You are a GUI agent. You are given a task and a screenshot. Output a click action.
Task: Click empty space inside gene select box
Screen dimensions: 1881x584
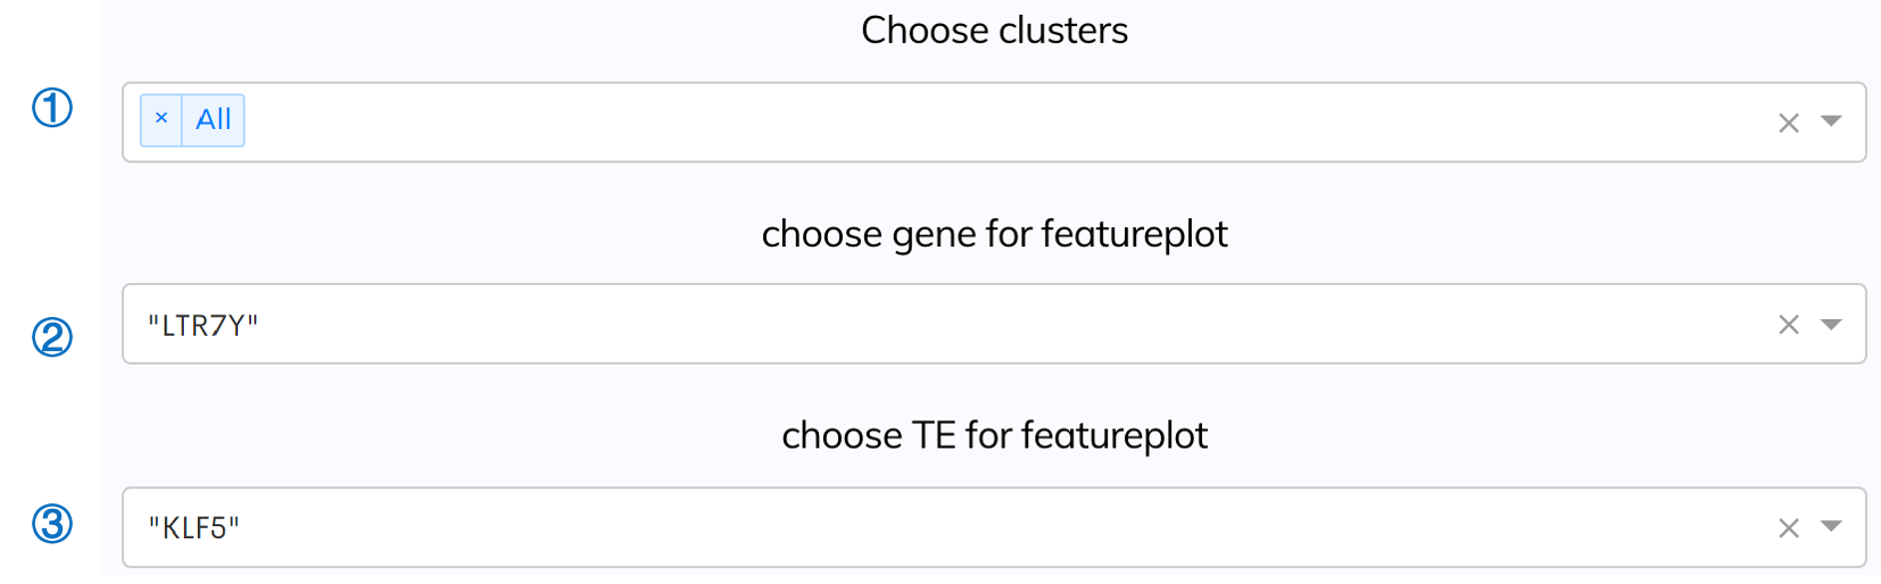(1000, 324)
